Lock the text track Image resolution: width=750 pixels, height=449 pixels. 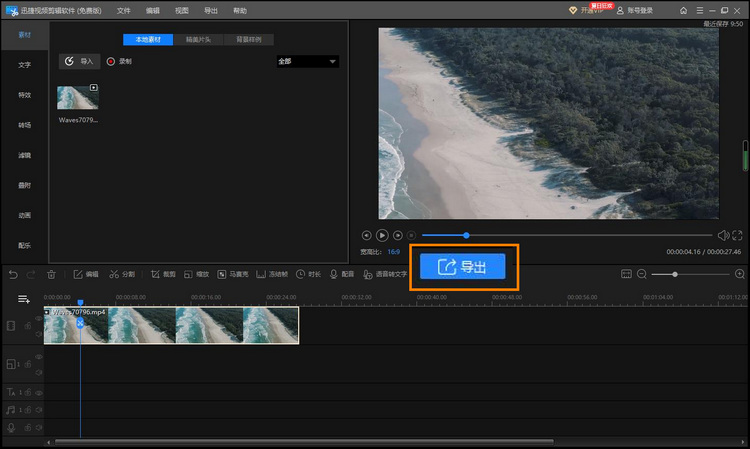coord(28,393)
